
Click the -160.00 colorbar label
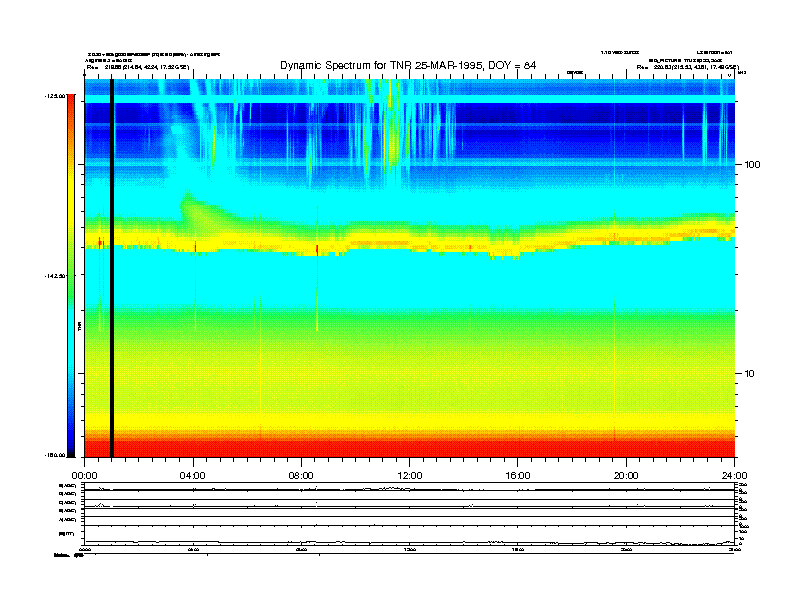point(55,455)
